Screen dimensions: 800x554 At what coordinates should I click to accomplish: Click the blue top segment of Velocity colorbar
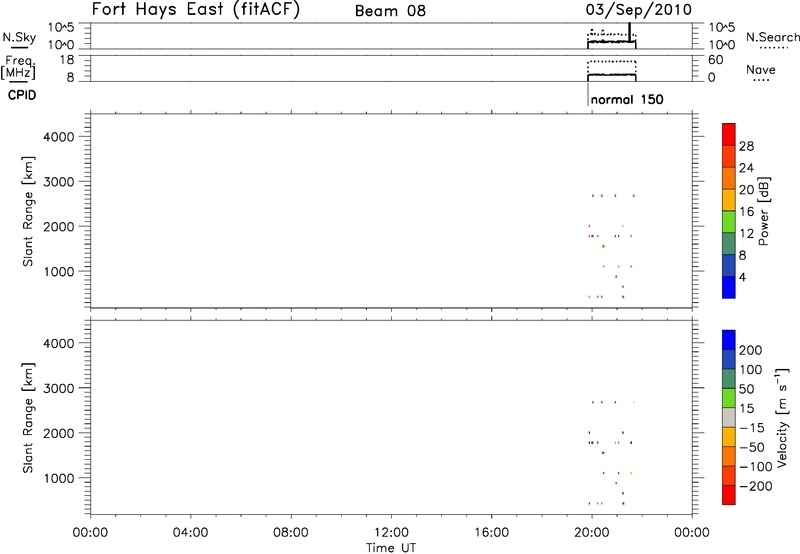(x=729, y=340)
